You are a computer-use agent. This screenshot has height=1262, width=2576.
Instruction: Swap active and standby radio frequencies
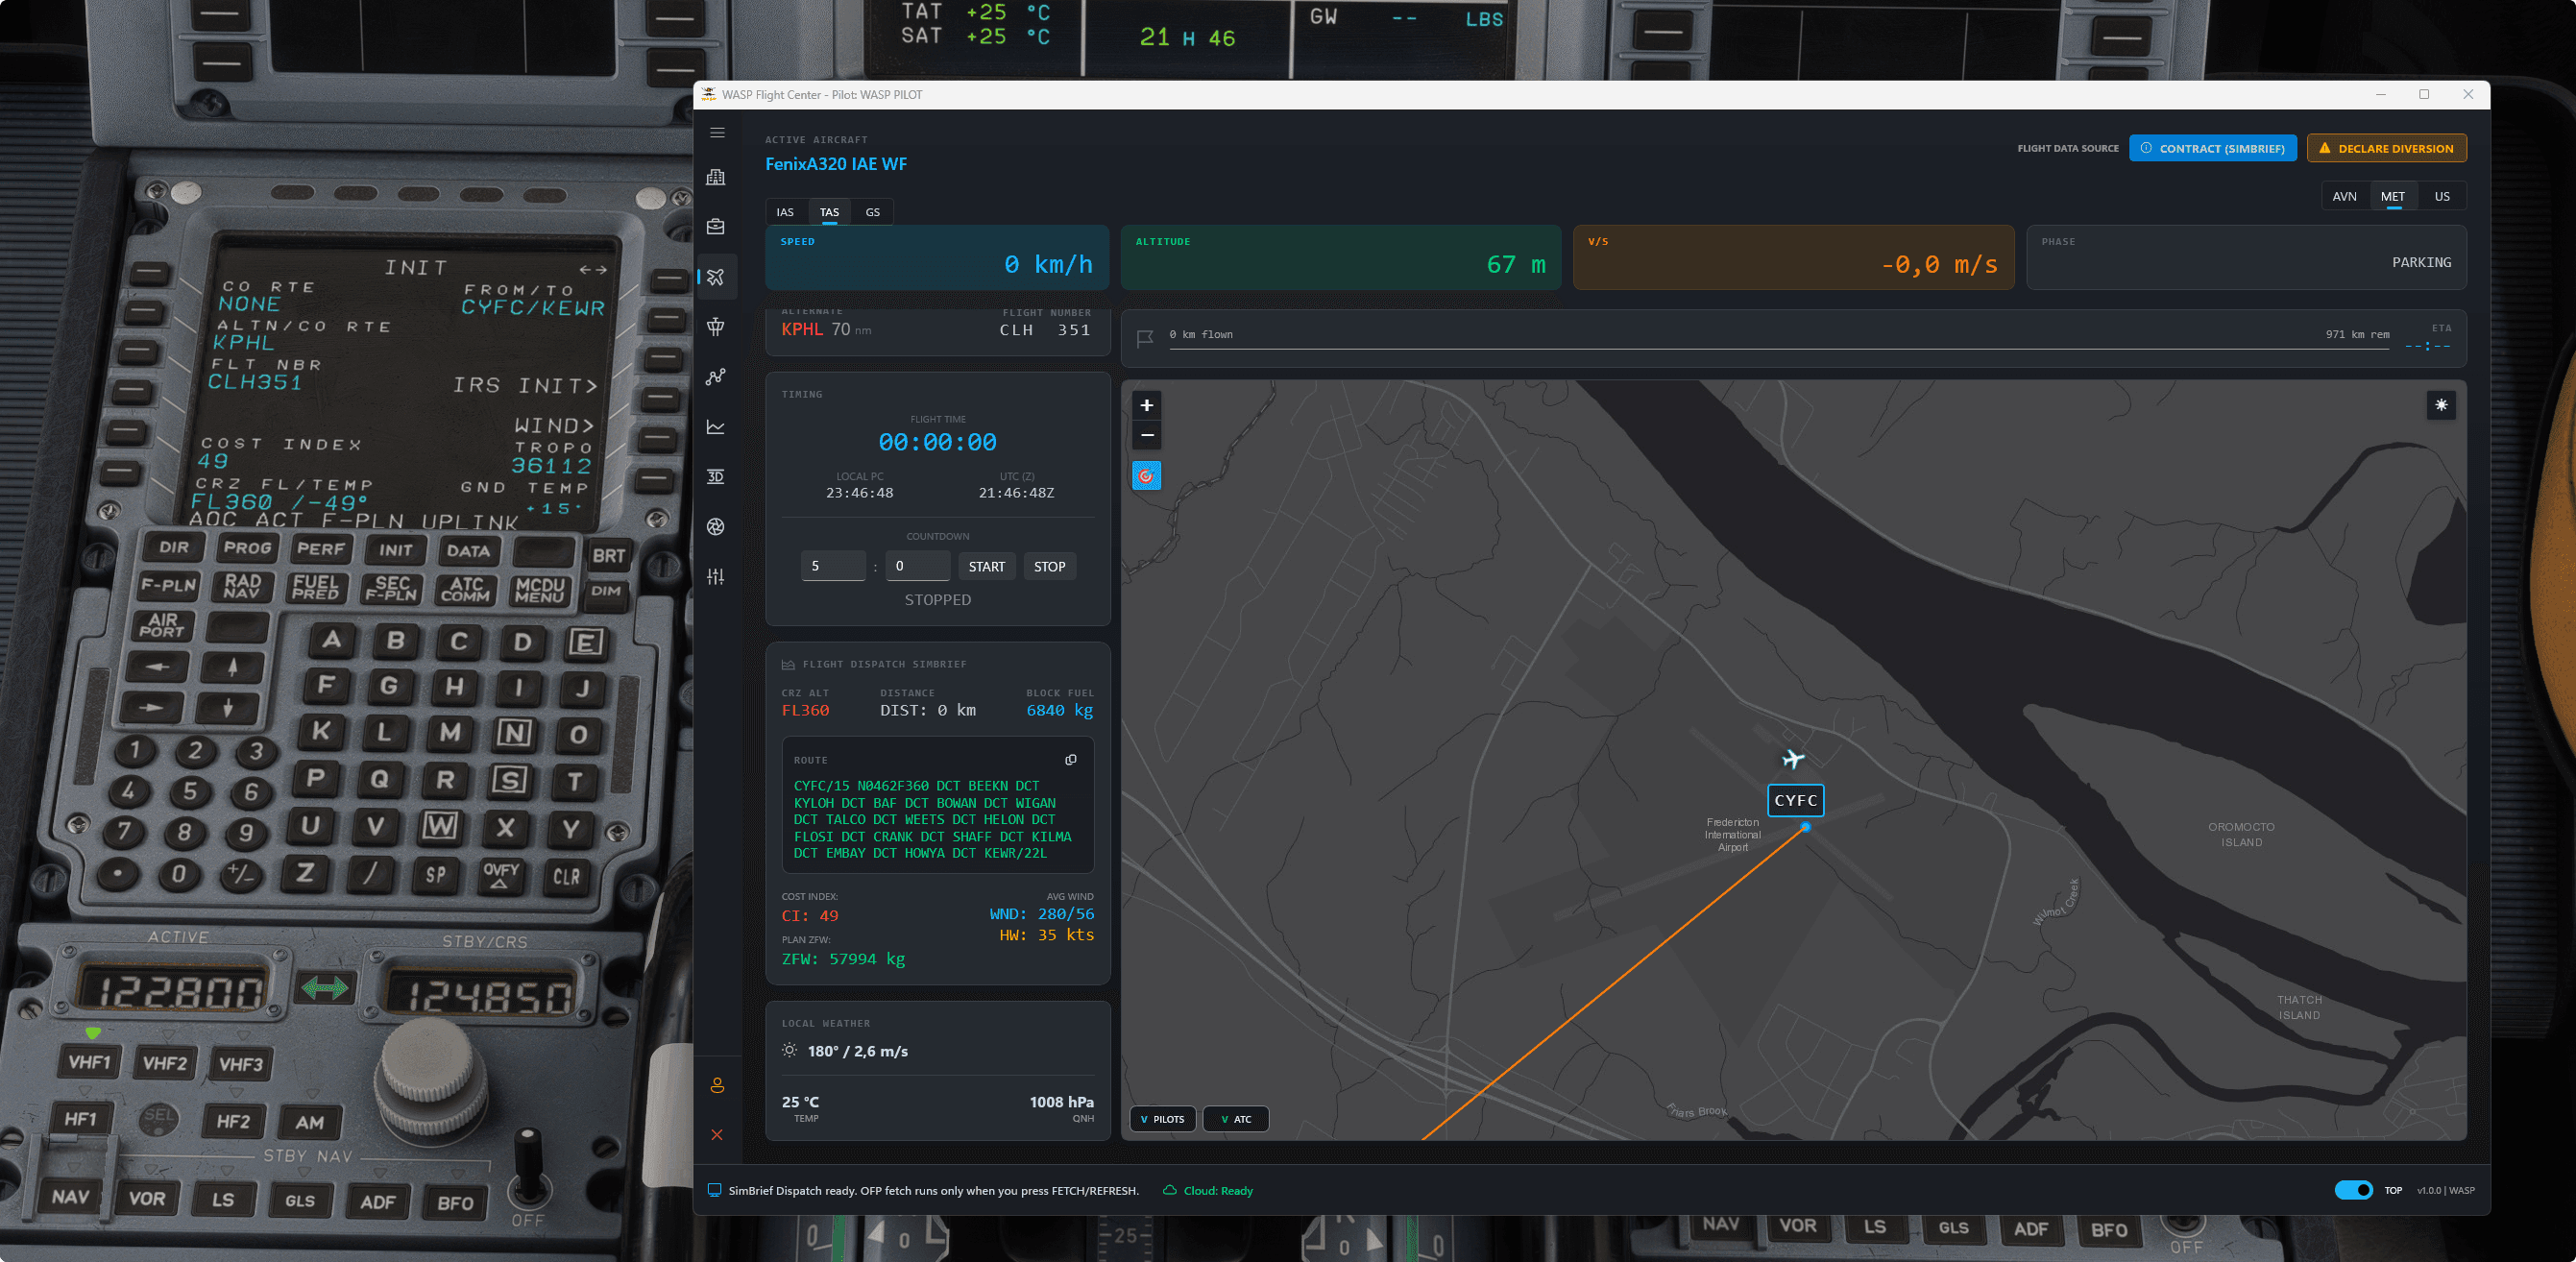(325, 989)
